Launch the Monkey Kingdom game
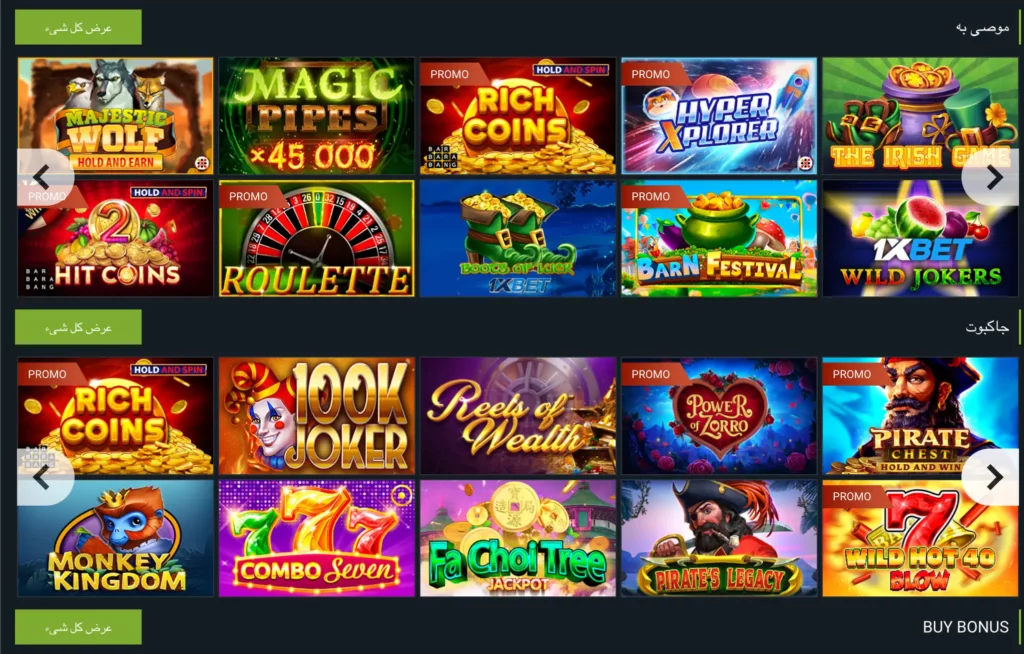The image size is (1024, 654). [116, 538]
